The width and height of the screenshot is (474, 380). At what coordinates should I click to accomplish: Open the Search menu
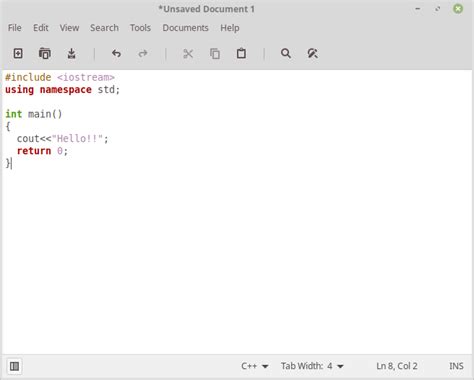[104, 28]
